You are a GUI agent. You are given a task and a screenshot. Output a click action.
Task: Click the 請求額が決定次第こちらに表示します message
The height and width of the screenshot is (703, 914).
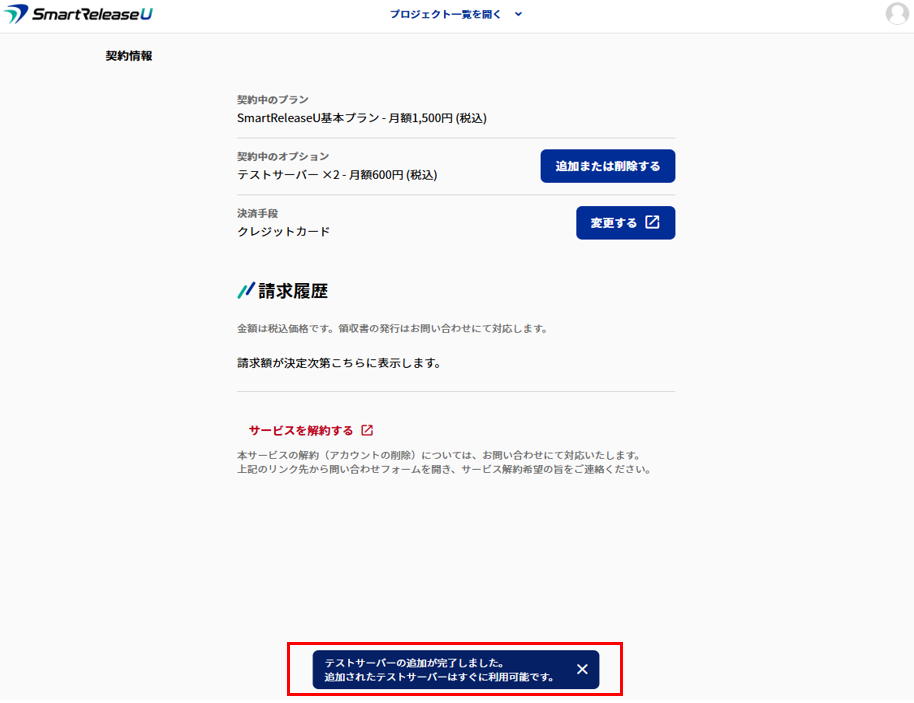coord(339,363)
